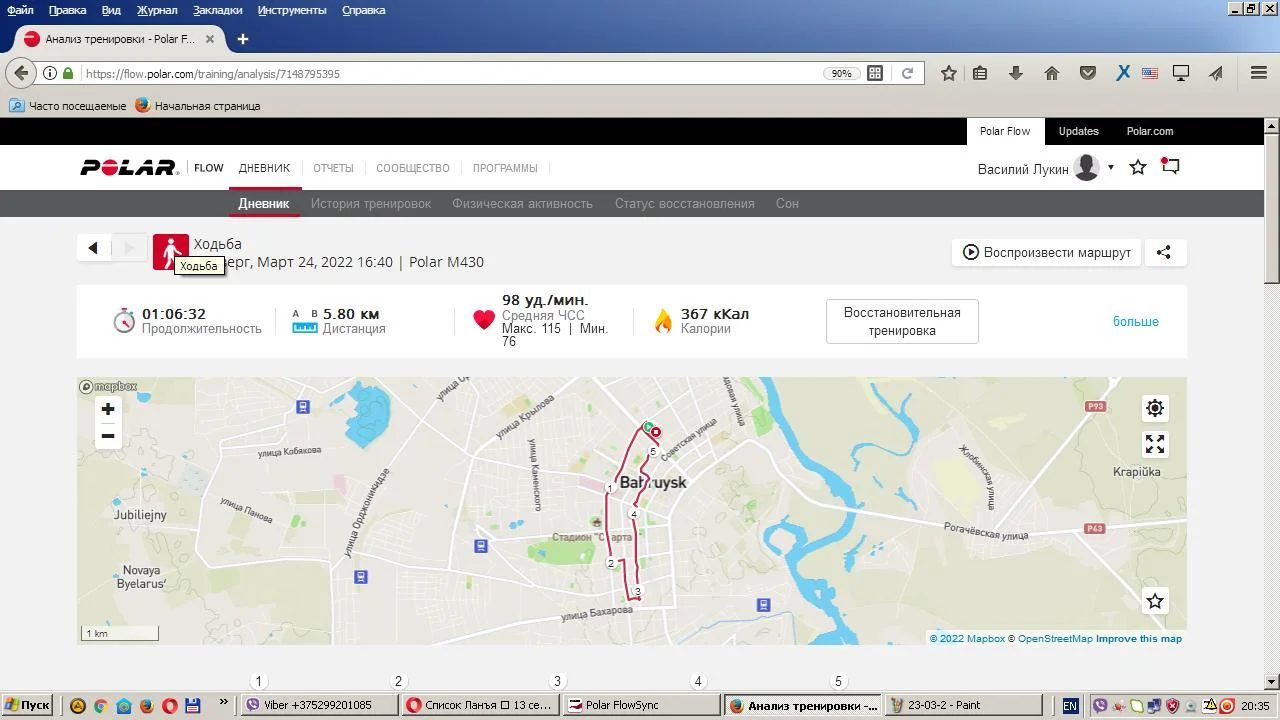Open the Firefox hamburger menu
The height and width of the screenshot is (720, 1280).
click(x=1259, y=73)
